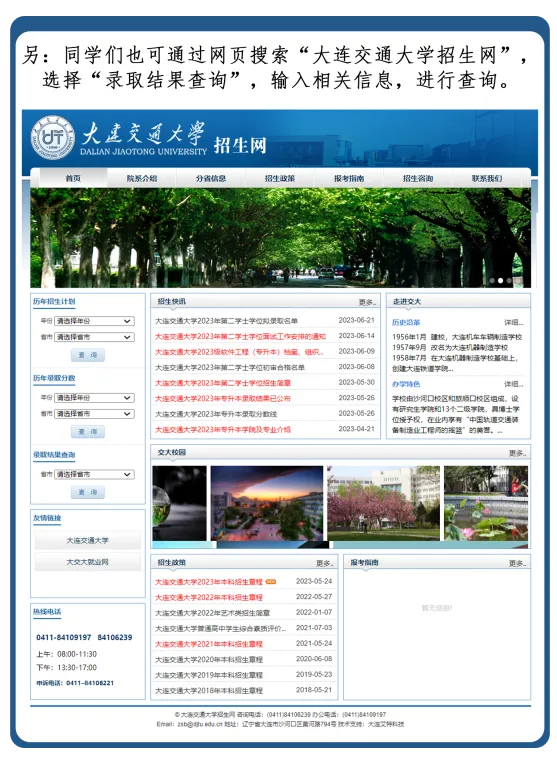Image resolution: width=557 pixels, height=764 pixels.
Task: Click the date 2023-05-24 in 招生政策
Action: 314,581
